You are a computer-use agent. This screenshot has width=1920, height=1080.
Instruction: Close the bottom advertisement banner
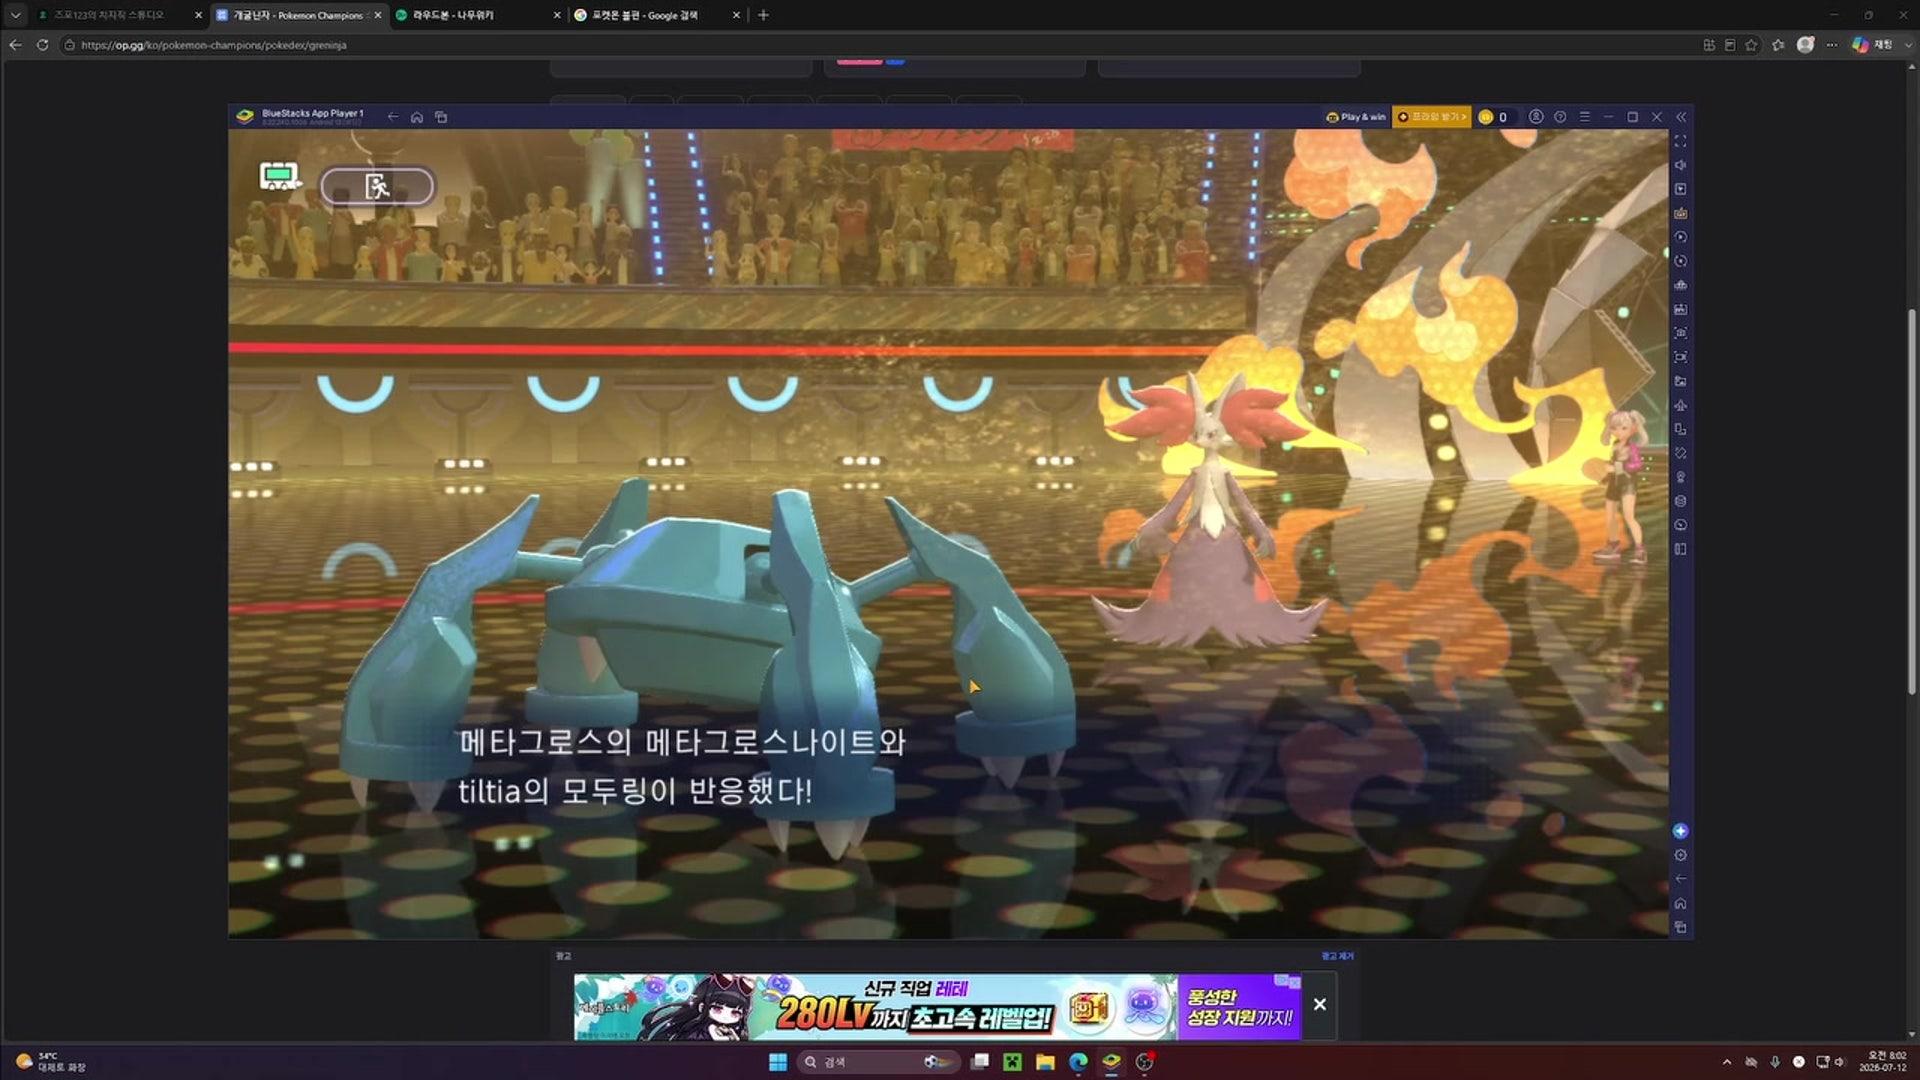(x=1320, y=1004)
